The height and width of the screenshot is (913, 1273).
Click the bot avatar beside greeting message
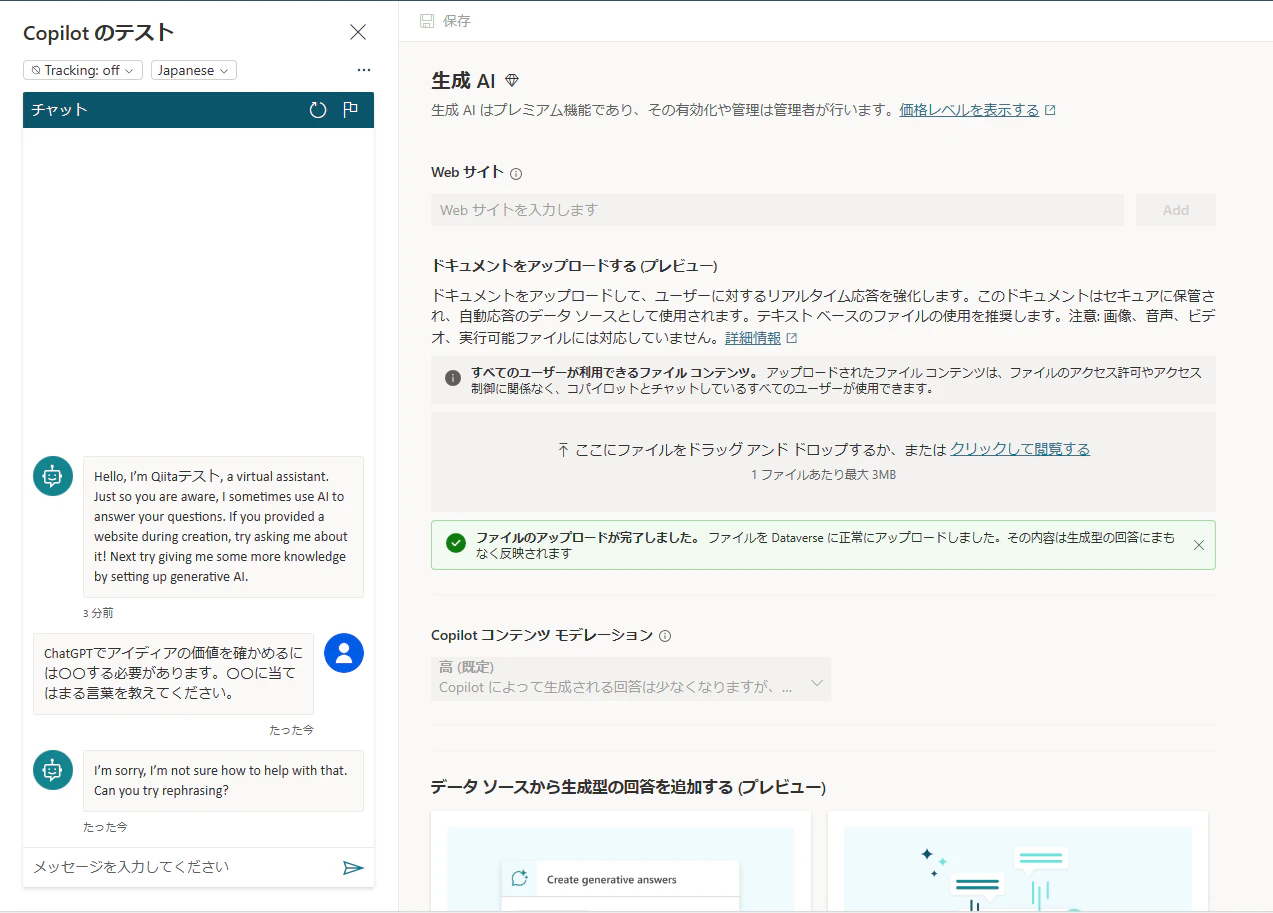pyautogui.click(x=53, y=476)
